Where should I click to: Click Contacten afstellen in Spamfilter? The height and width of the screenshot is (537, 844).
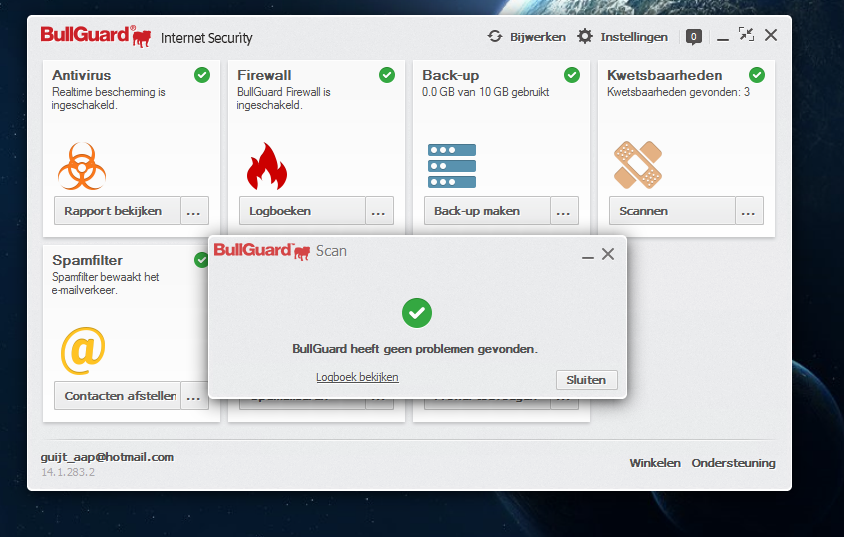pyautogui.click(x=117, y=395)
